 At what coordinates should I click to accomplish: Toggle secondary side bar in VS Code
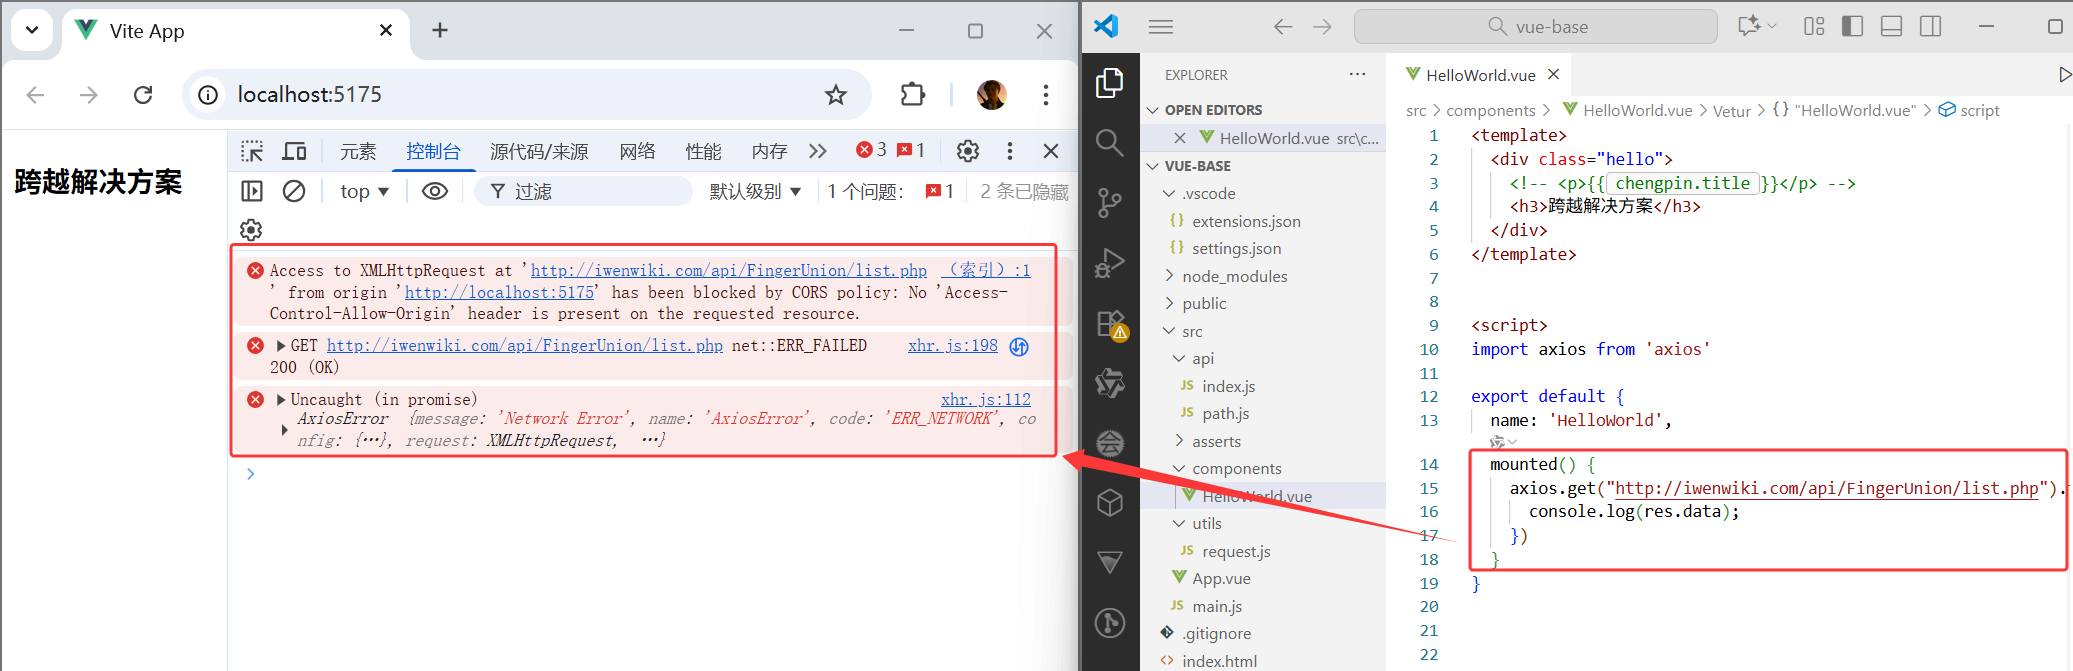pyautogui.click(x=1930, y=27)
